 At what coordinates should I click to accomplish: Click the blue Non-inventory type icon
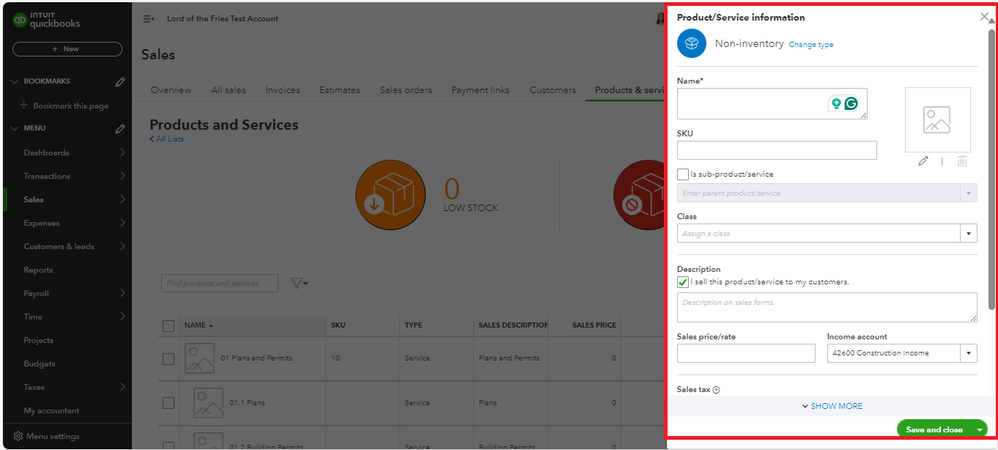tap(692, 43)
